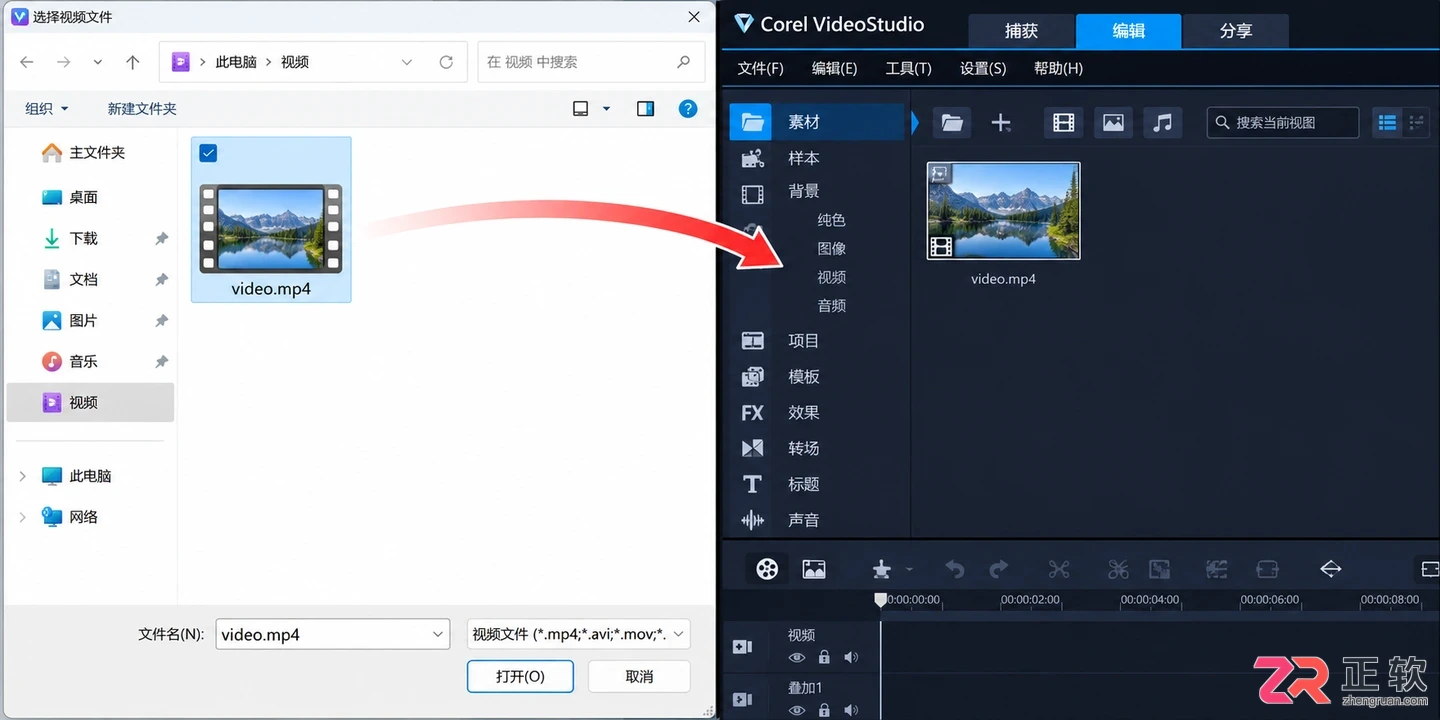Select 视频 in the dialog sidebar
The width and height of the screenshot is (1440, 720).
(x=90, y=402)
